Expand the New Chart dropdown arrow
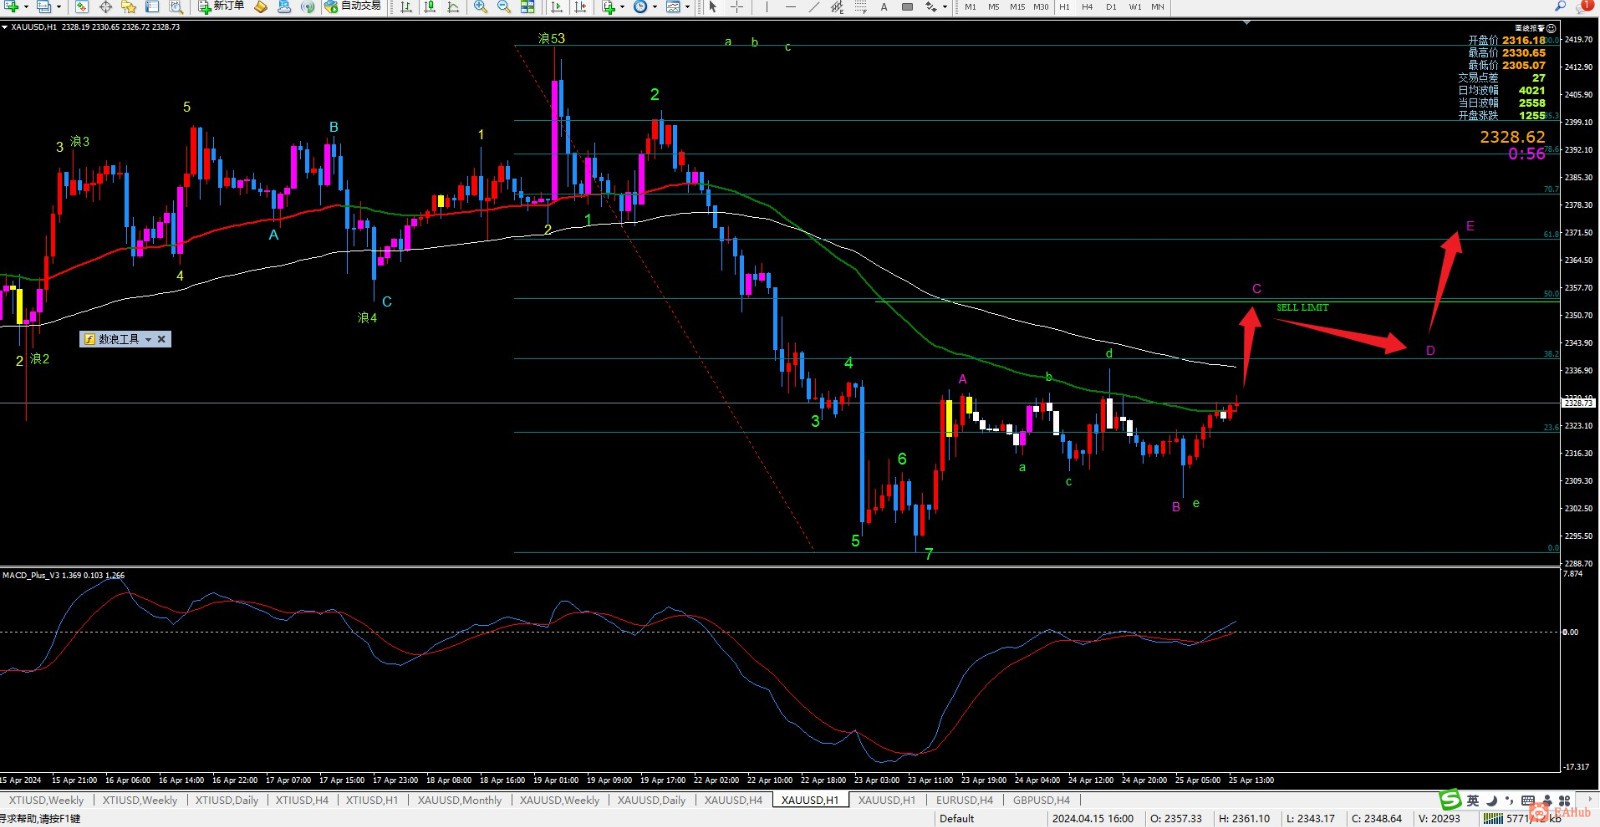 [24, 7]
